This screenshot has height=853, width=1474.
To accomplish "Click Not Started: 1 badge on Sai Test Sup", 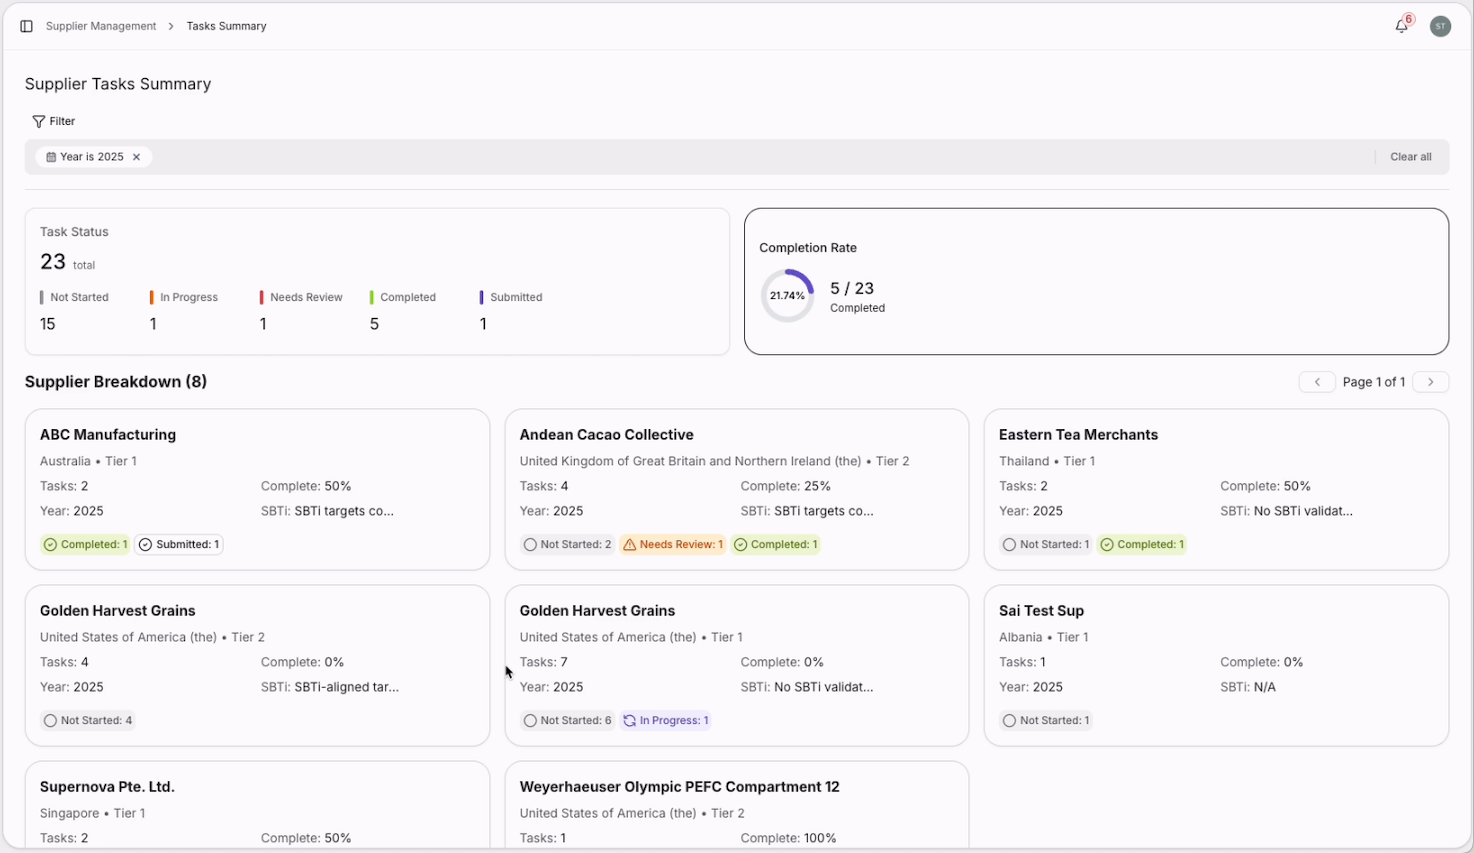I will 1046,721.
